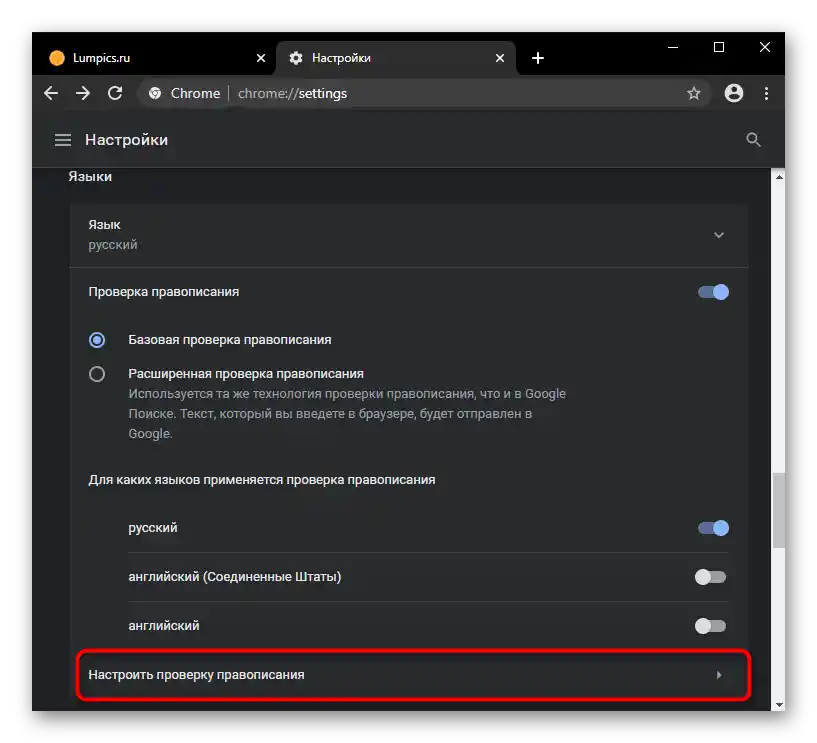The width and height of the screenshot is (817, 743).
Task: Open Настроить проверку правописания
Action: pos(300,675)
